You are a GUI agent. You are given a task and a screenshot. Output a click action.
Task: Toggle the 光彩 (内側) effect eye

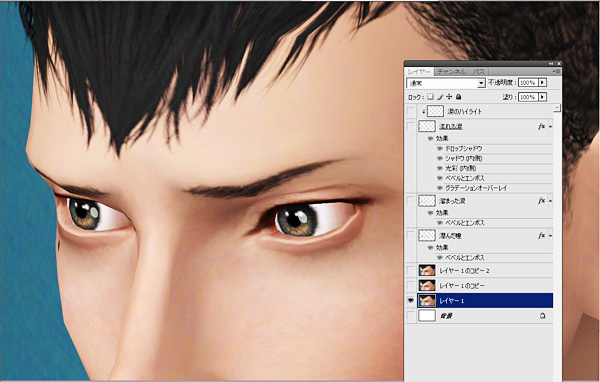[440, 168]
